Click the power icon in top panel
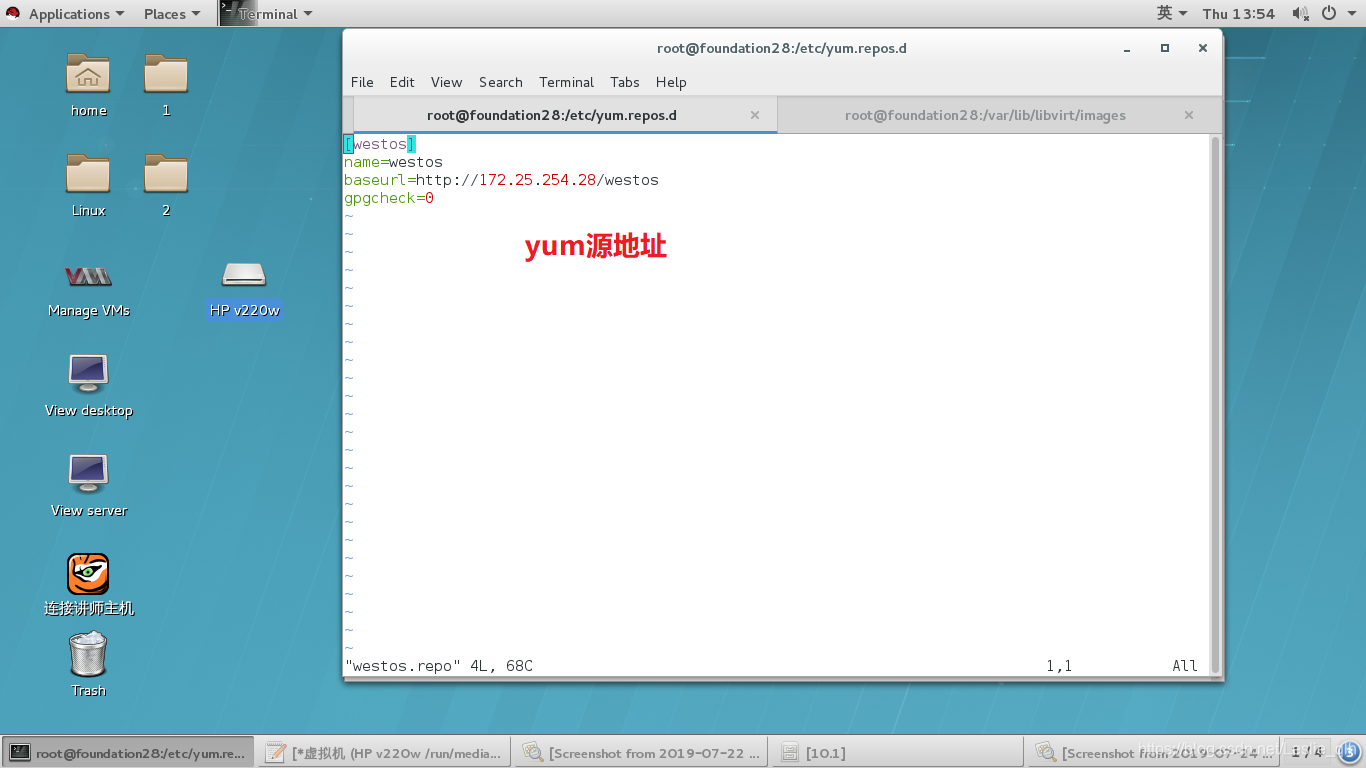This screenshot has height=768, width=1366. 1329,14
